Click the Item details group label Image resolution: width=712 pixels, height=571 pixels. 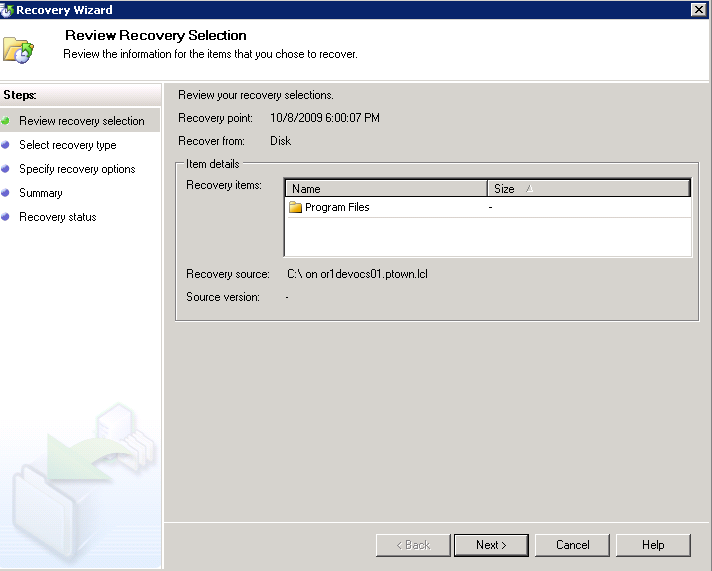coord(213,164)
